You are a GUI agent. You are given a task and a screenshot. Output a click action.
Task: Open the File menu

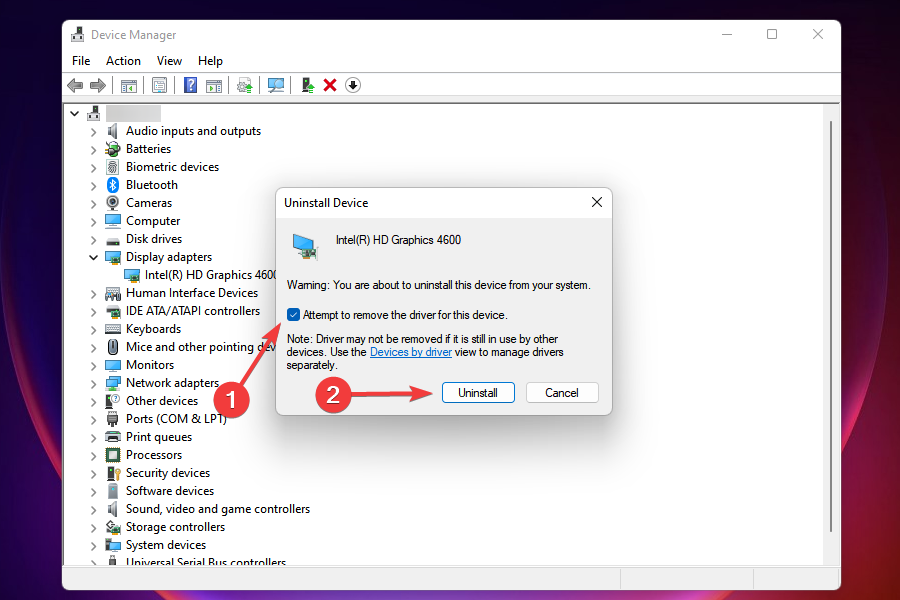point(81,61)
